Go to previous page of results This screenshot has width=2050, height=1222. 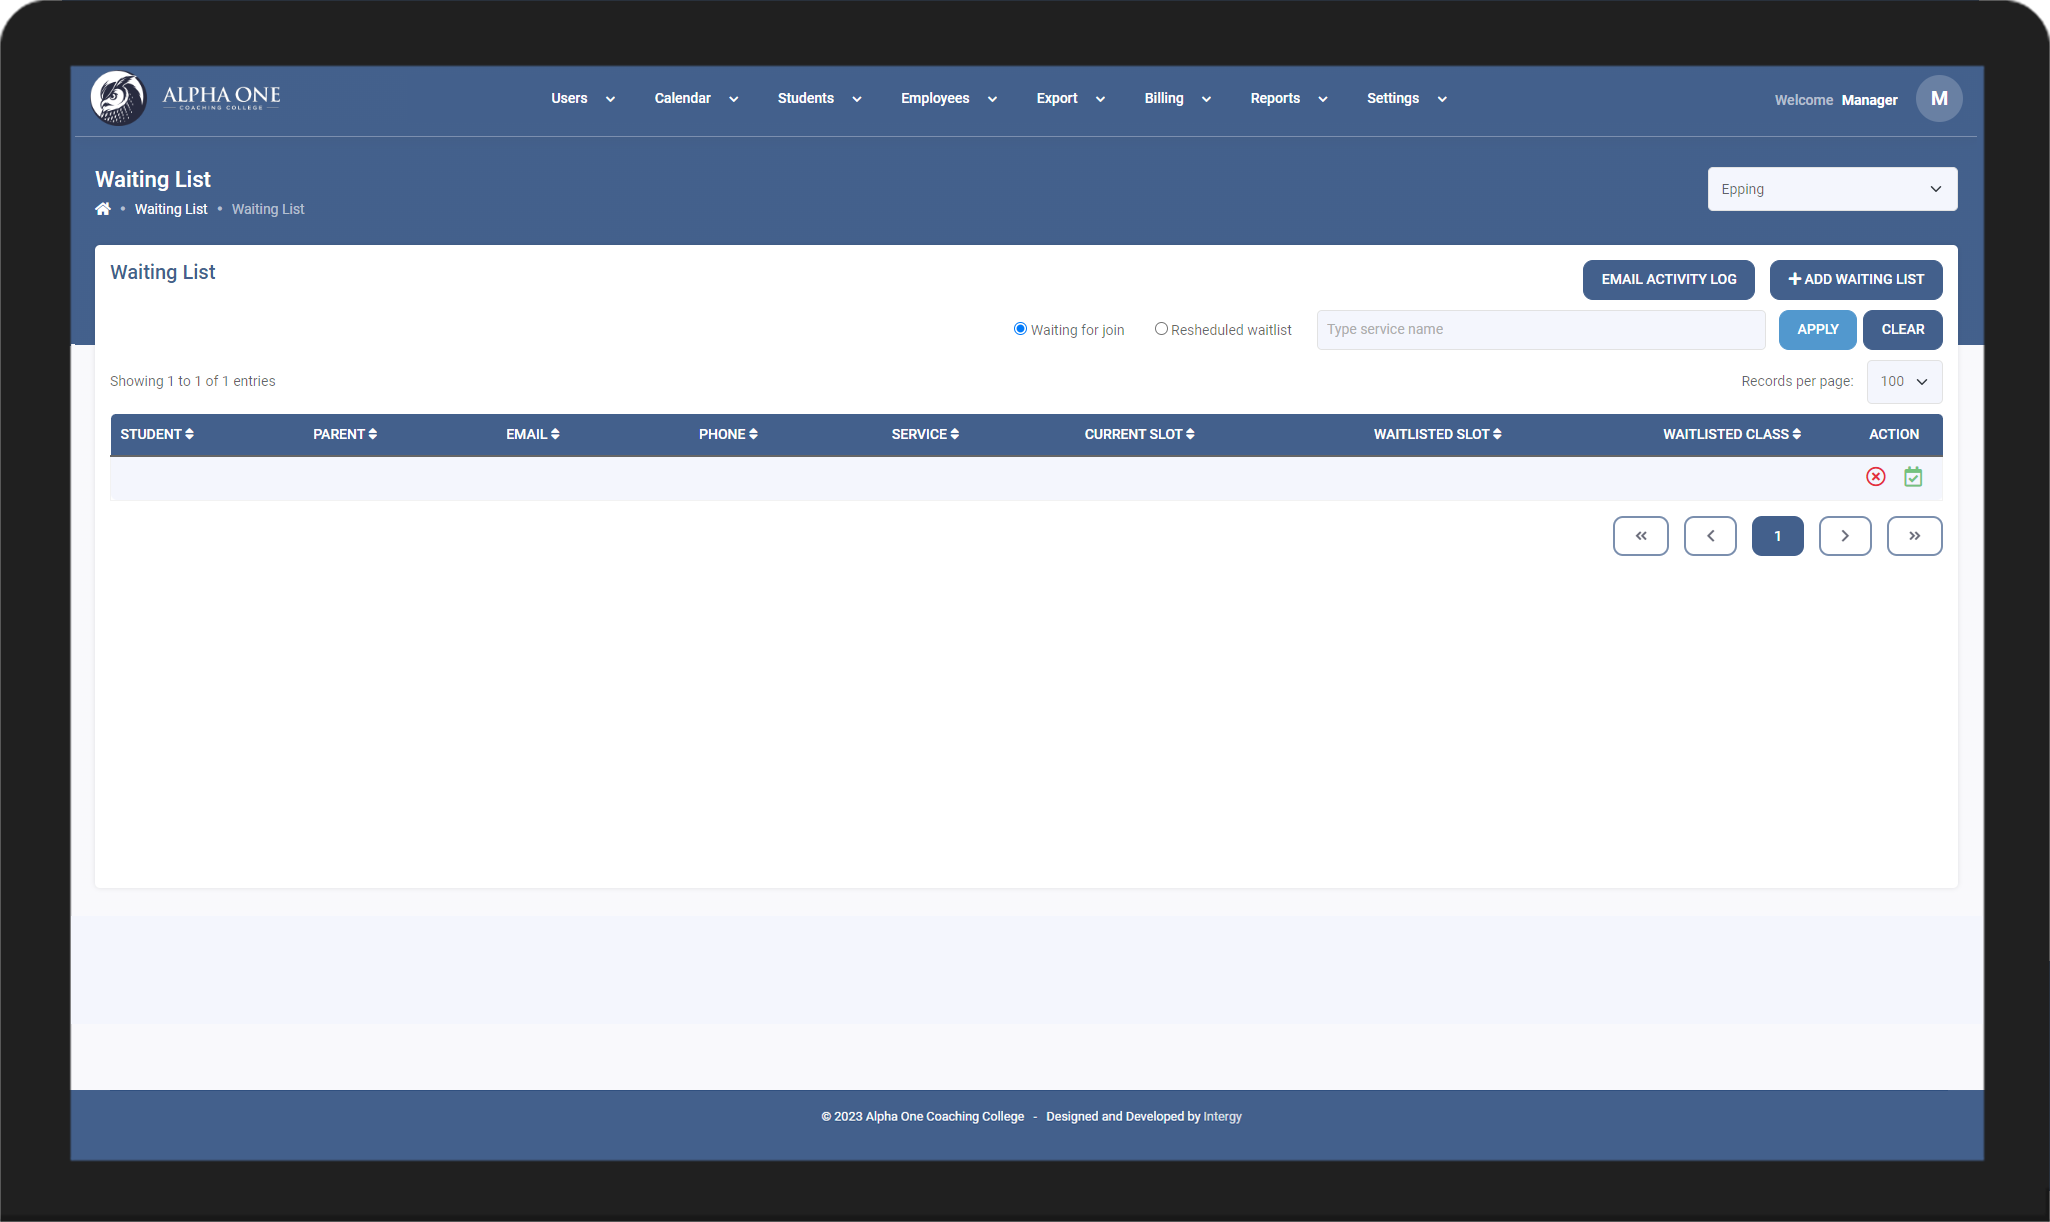coord(1710,536)
